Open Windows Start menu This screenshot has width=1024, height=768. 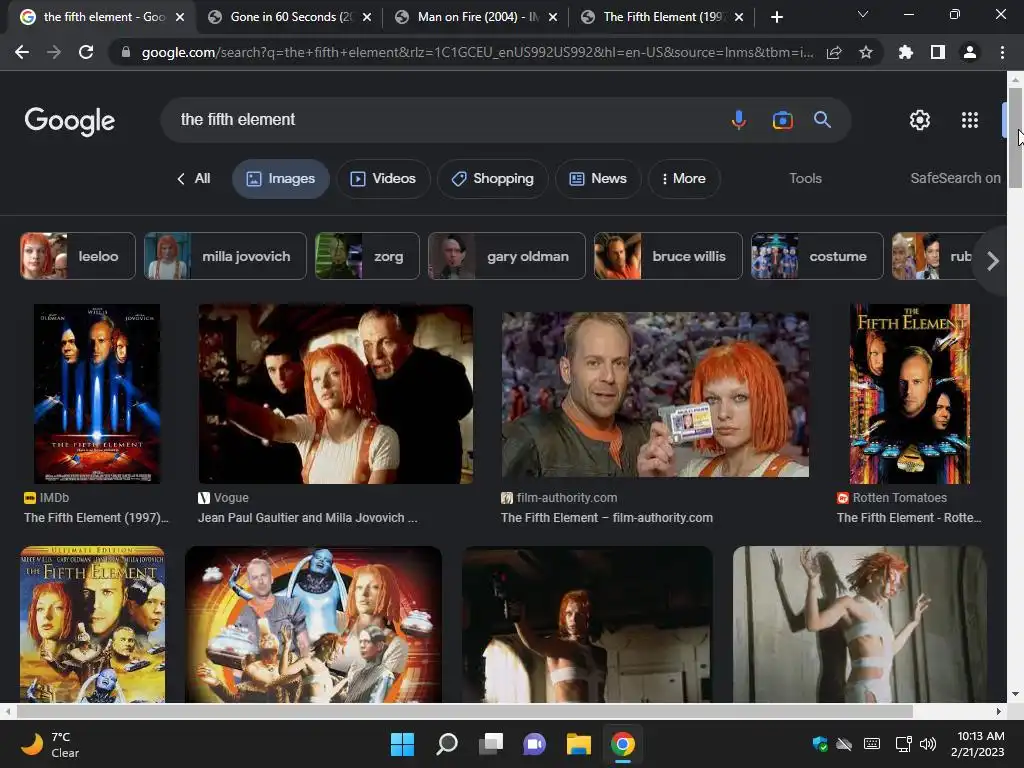(x=402, y=744)
